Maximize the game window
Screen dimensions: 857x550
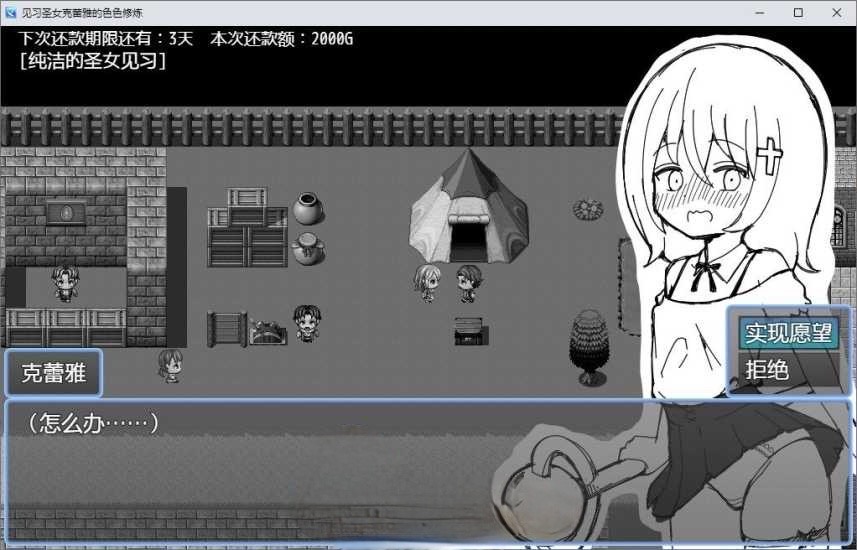point(798,13)
